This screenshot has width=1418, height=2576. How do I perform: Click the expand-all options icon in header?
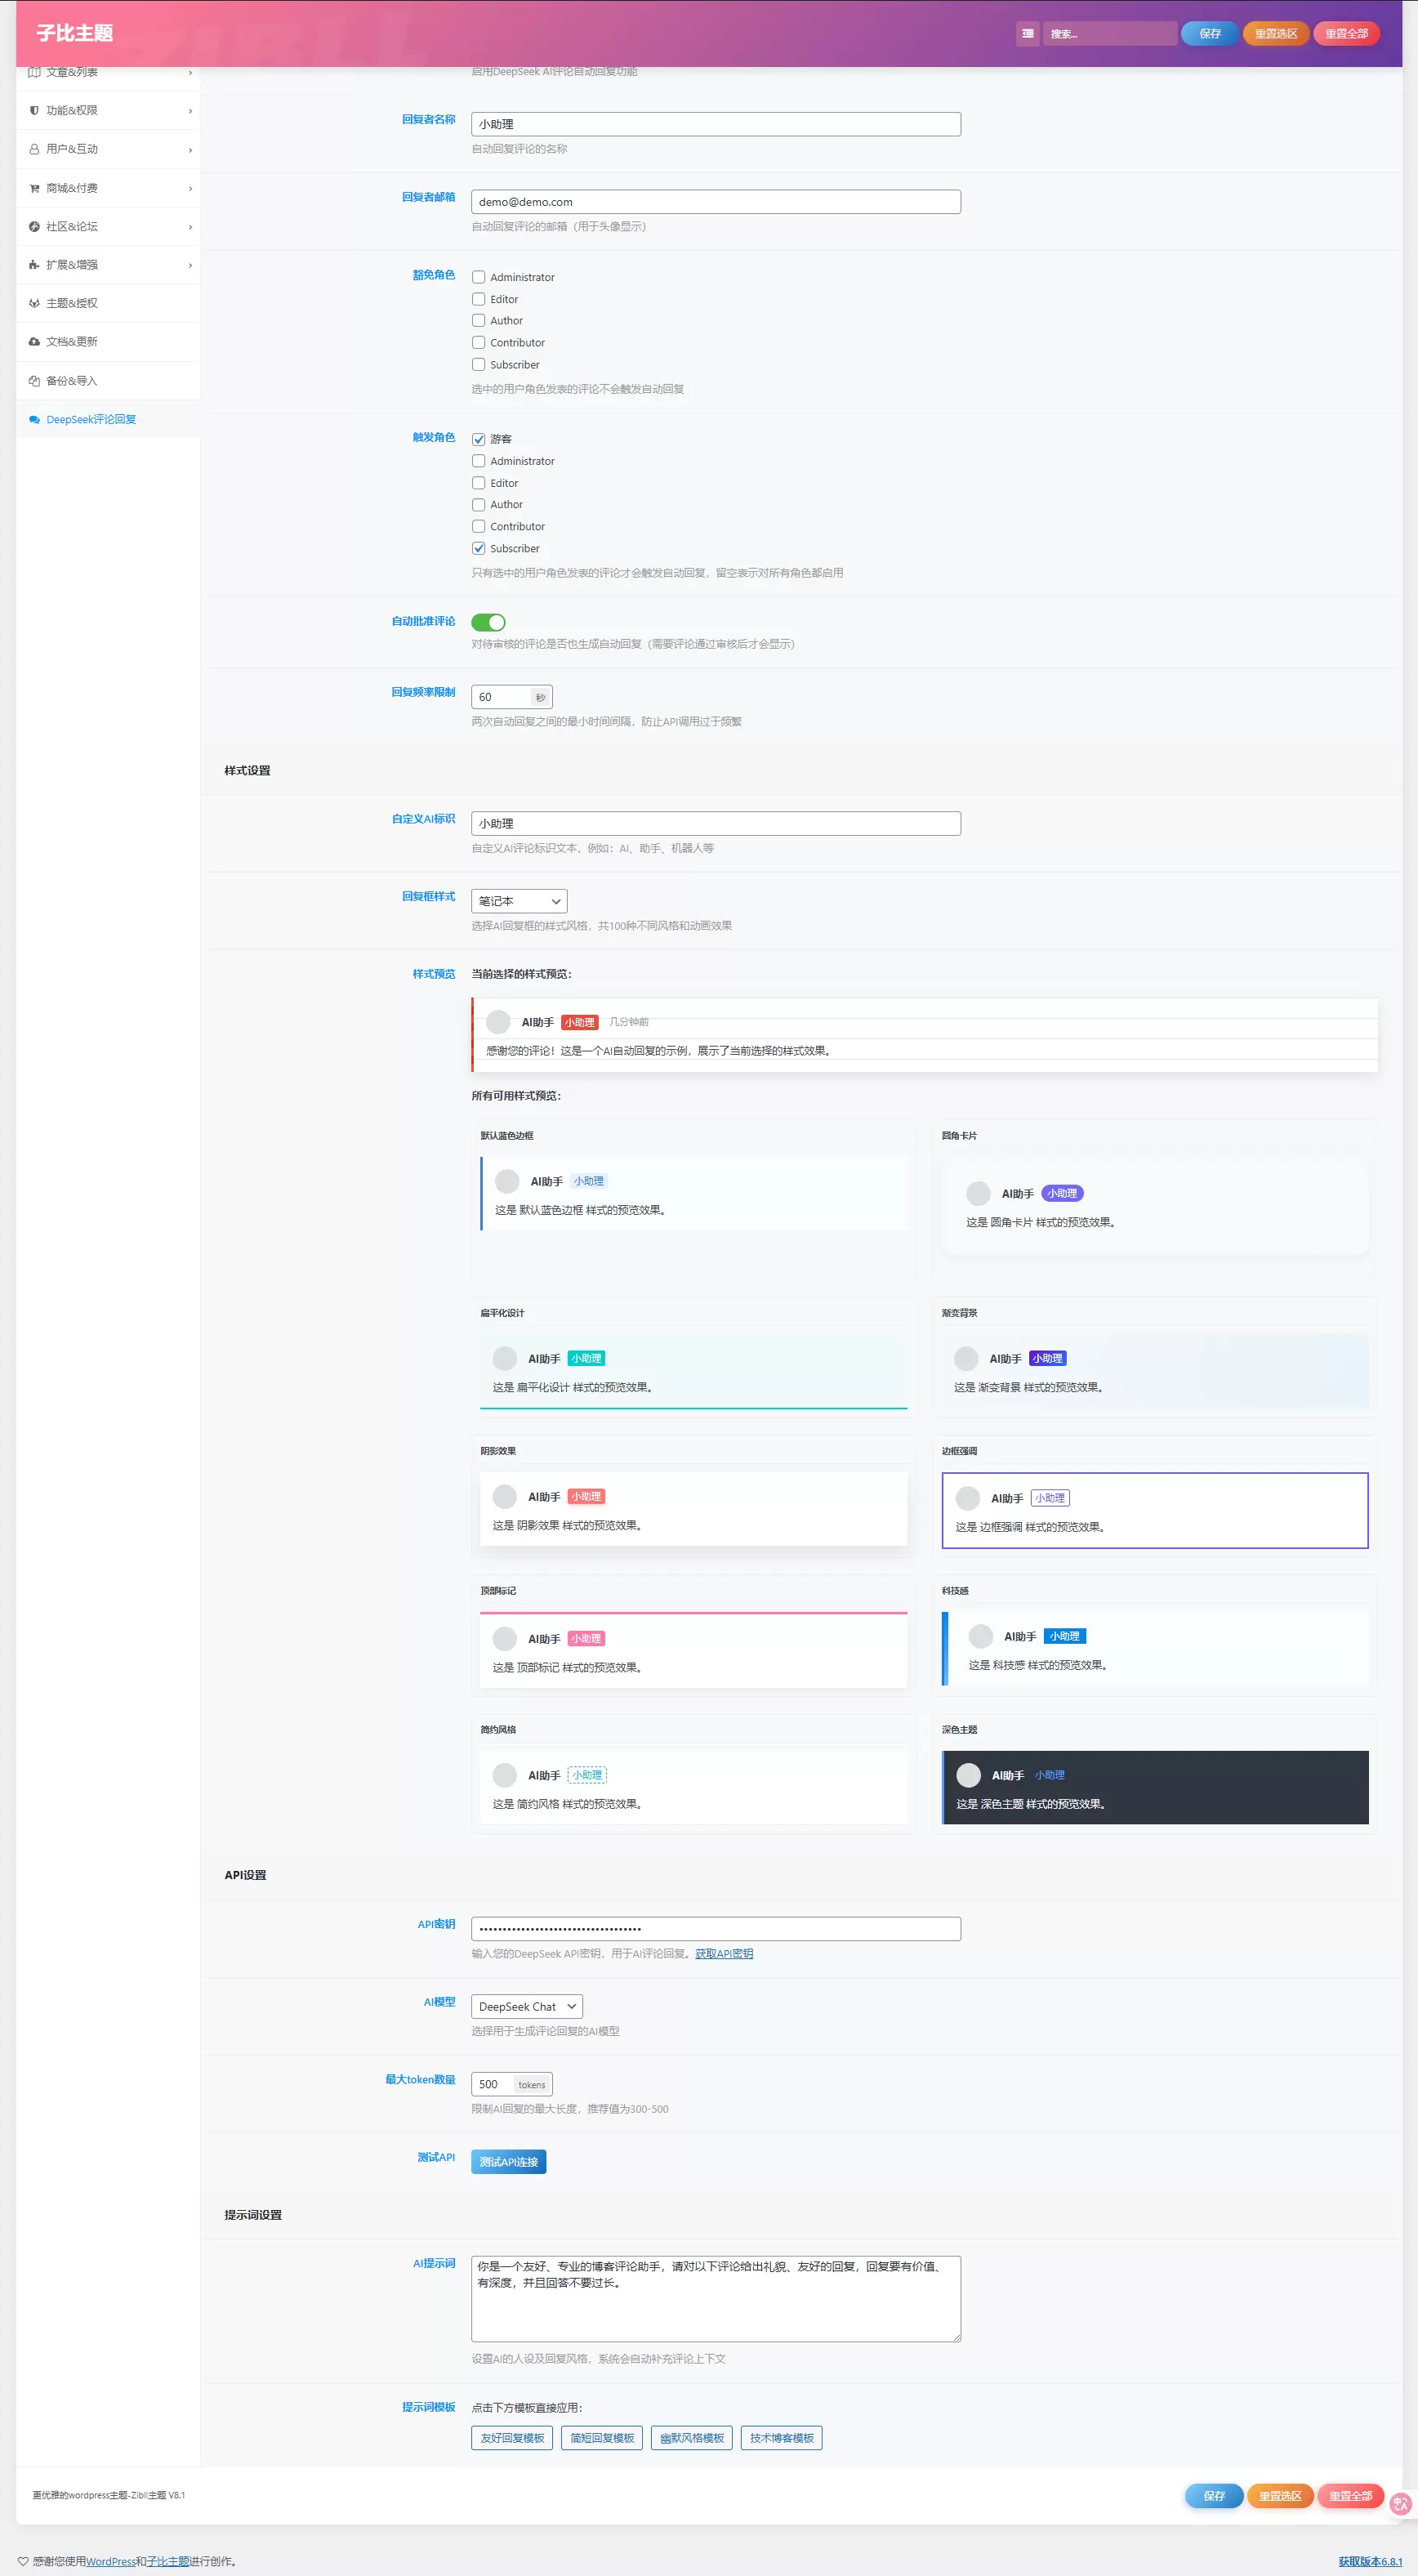pyautogui.click(x=1027, y=33)
